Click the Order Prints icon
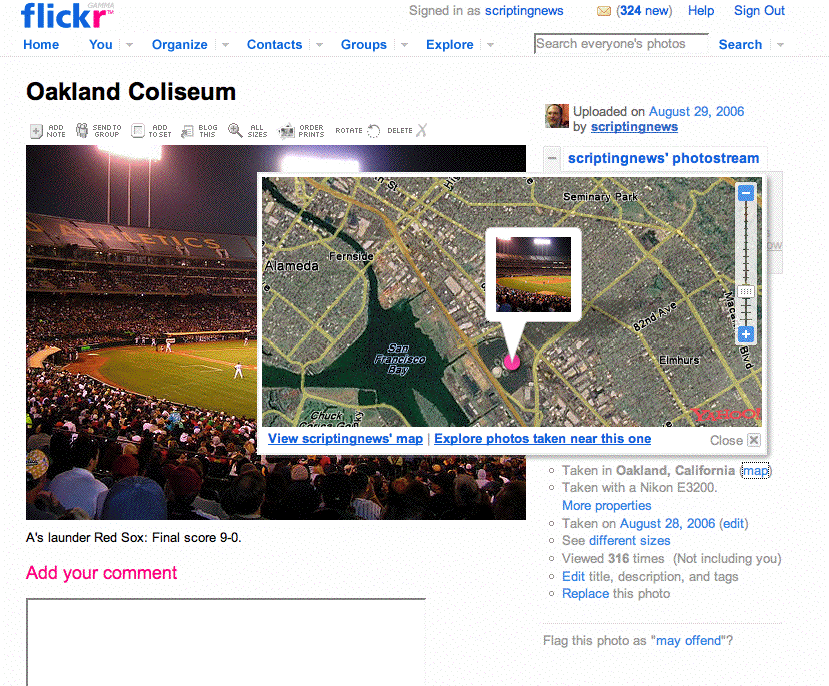The image size is (829, 686). click(287, 131)
